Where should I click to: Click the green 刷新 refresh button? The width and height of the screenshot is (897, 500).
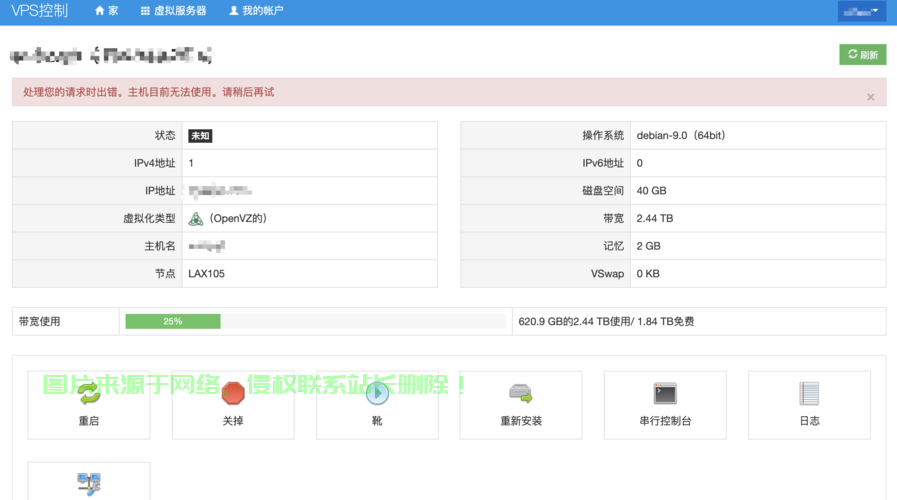pos(863,54)
